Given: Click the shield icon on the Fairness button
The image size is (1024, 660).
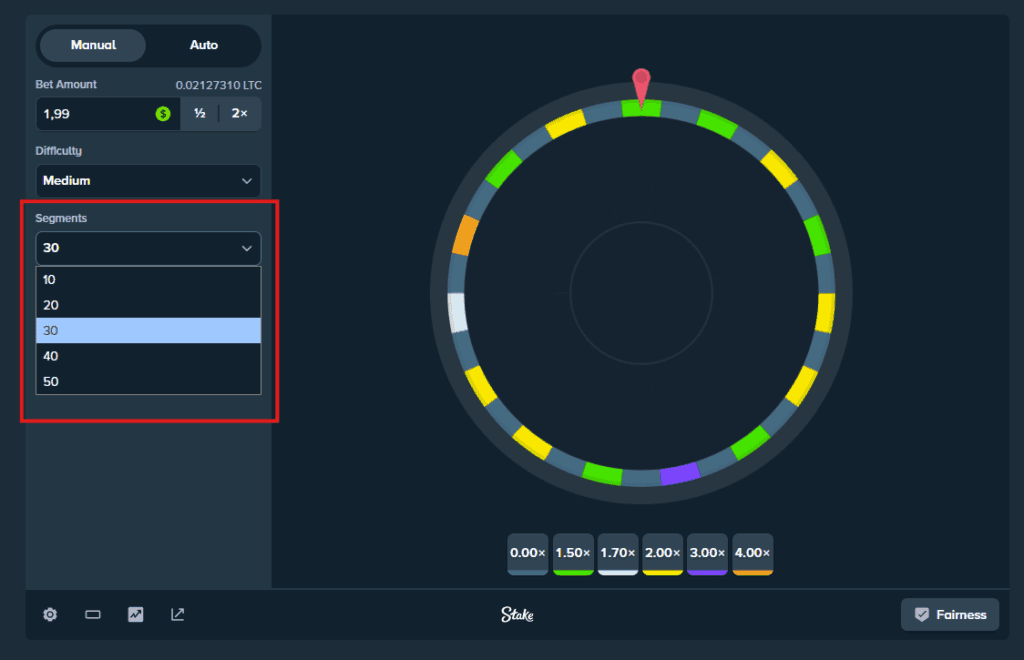Looking at the screenshot, I should (x=922, y=614).
